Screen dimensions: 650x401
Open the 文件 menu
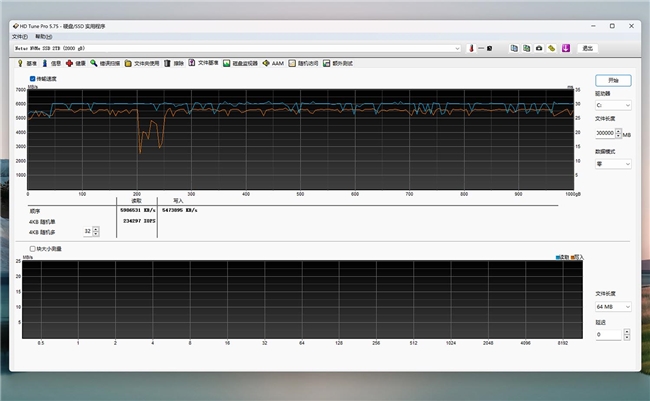(x=20, y=37)
